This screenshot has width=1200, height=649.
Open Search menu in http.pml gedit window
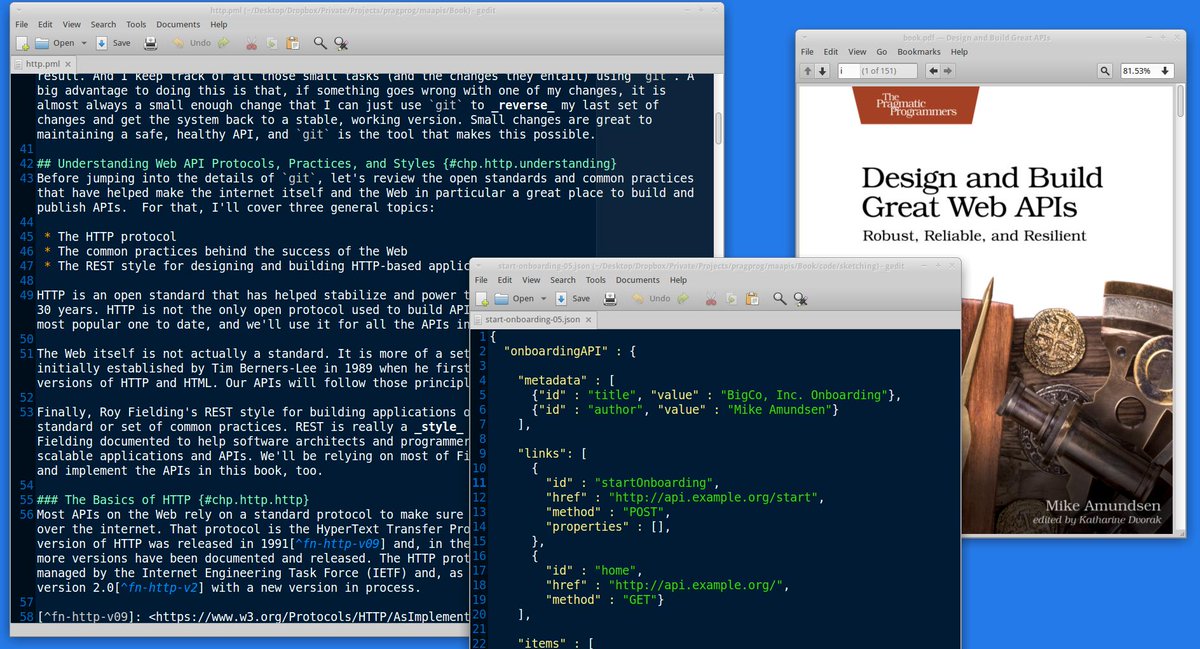click(x=103, y=24)
